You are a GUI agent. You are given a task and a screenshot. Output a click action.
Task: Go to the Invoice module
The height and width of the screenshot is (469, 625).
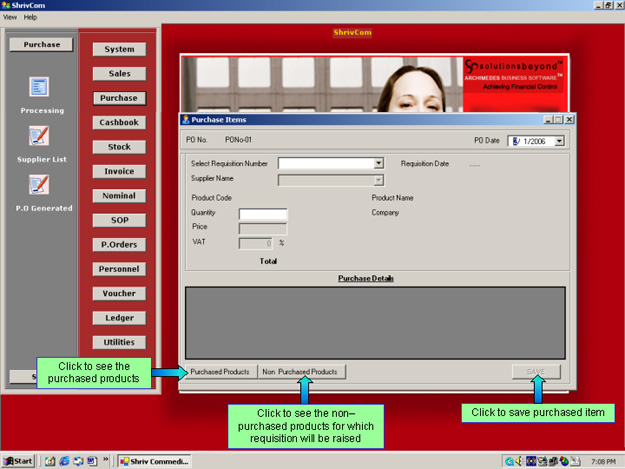point(119,171)
